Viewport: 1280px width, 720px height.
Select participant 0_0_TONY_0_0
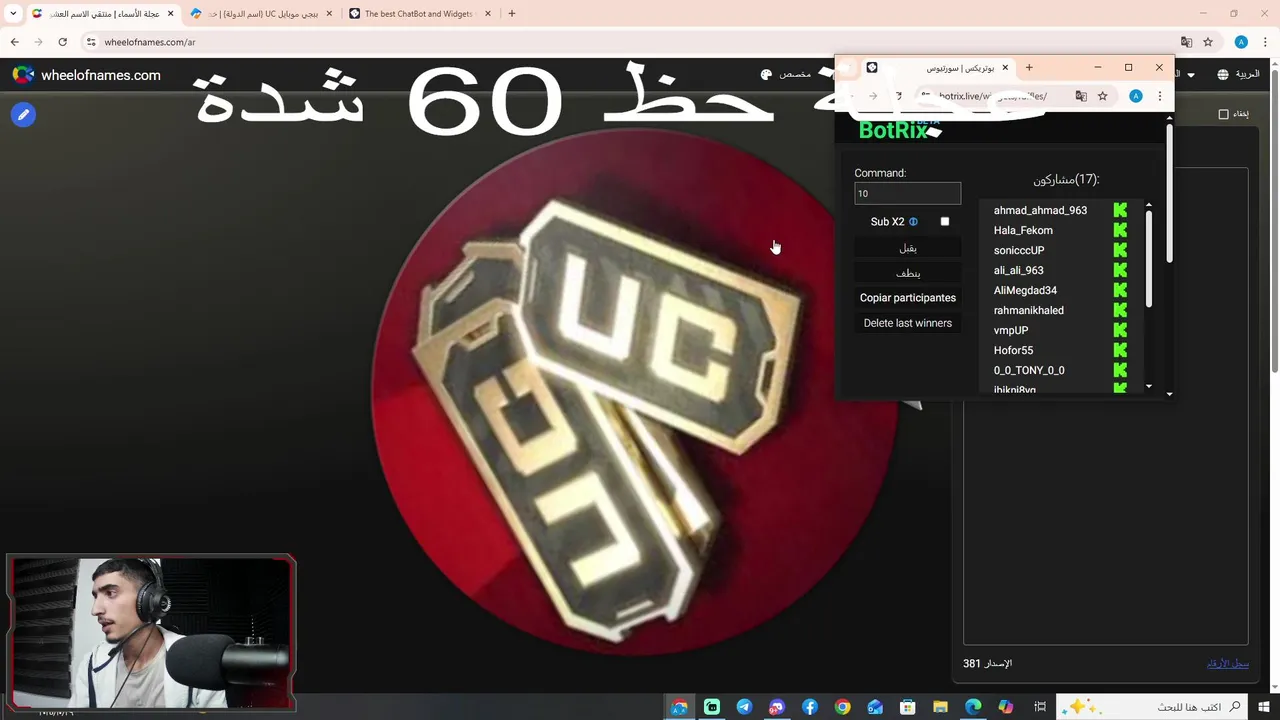(x=1028, y=370)
